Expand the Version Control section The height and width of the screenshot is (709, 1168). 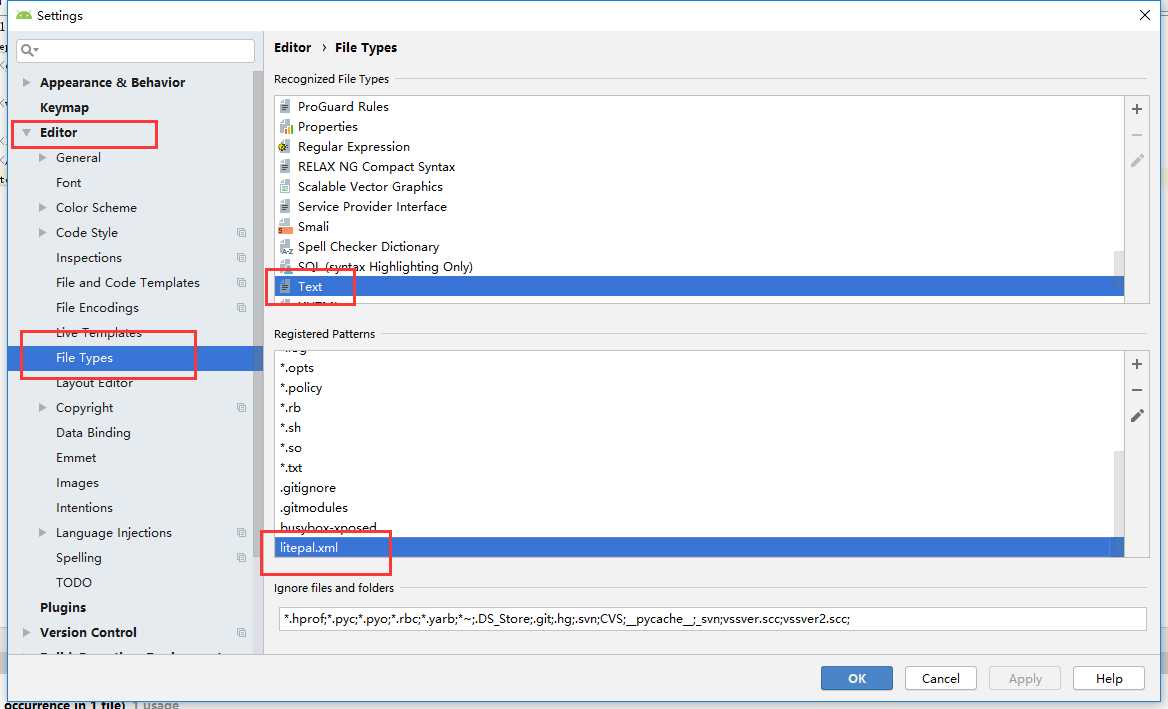[x=26, y=632]
